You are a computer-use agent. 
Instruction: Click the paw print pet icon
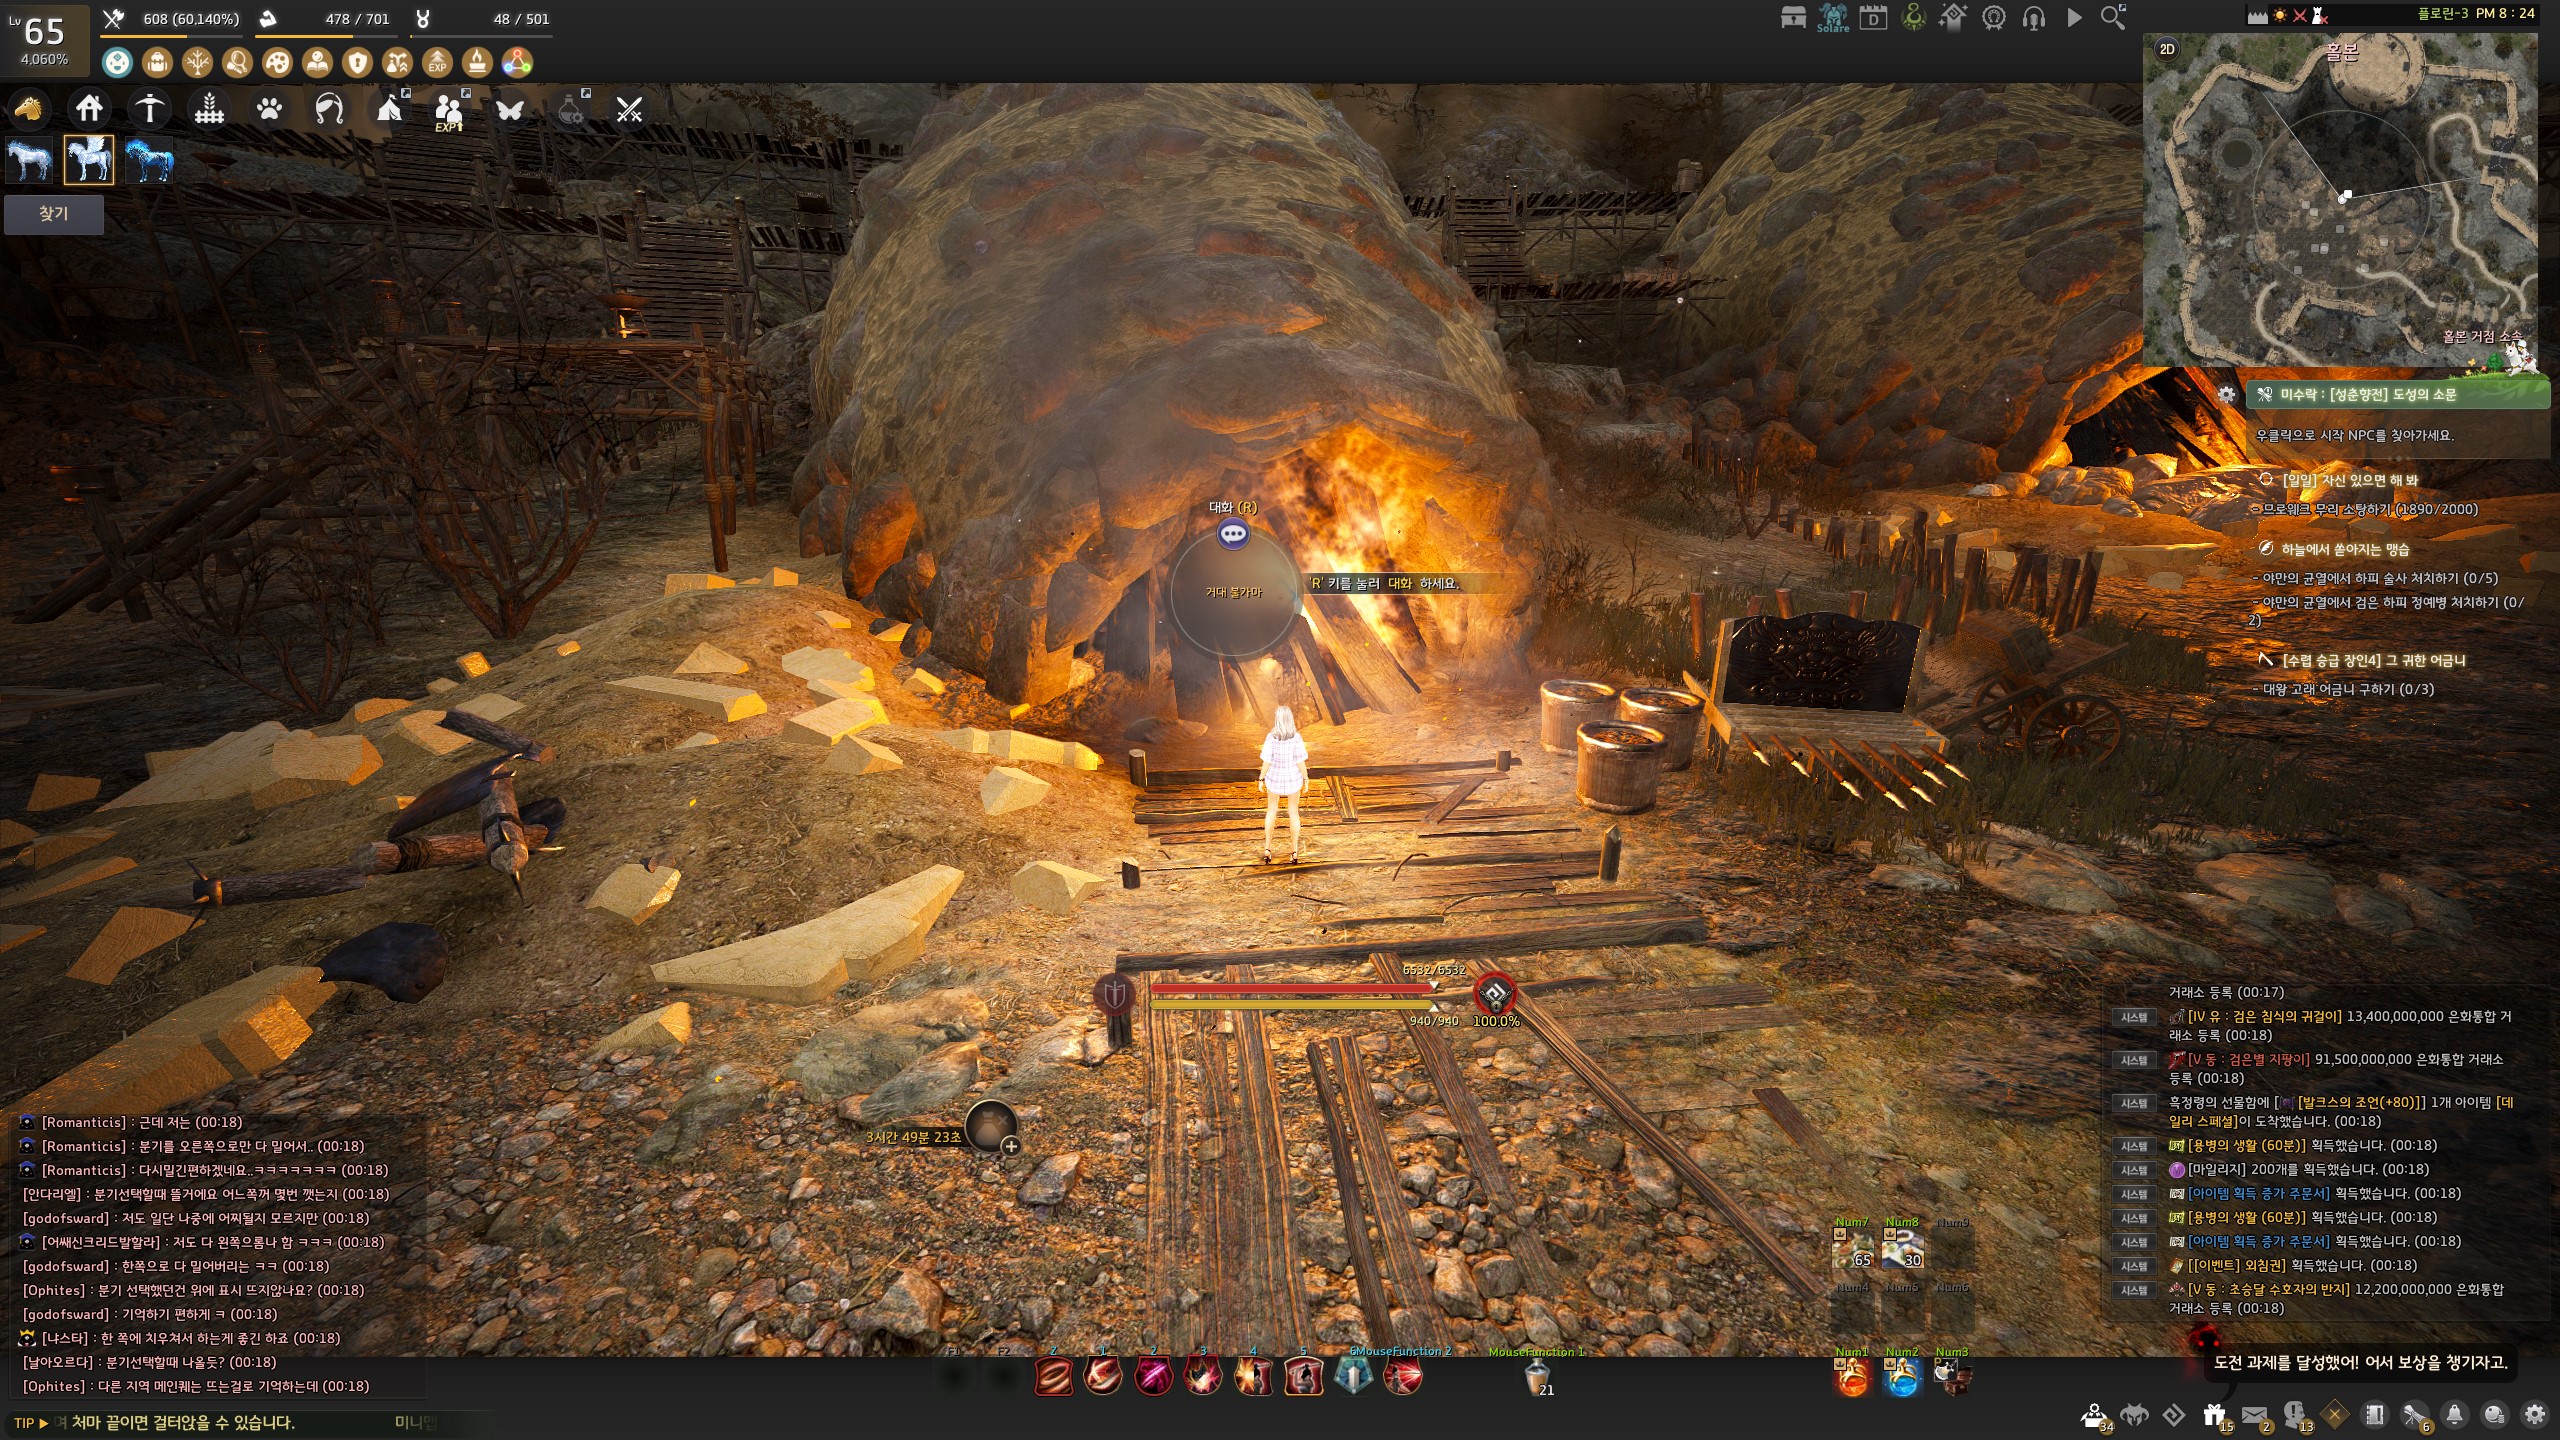click(x=269, y=108)
